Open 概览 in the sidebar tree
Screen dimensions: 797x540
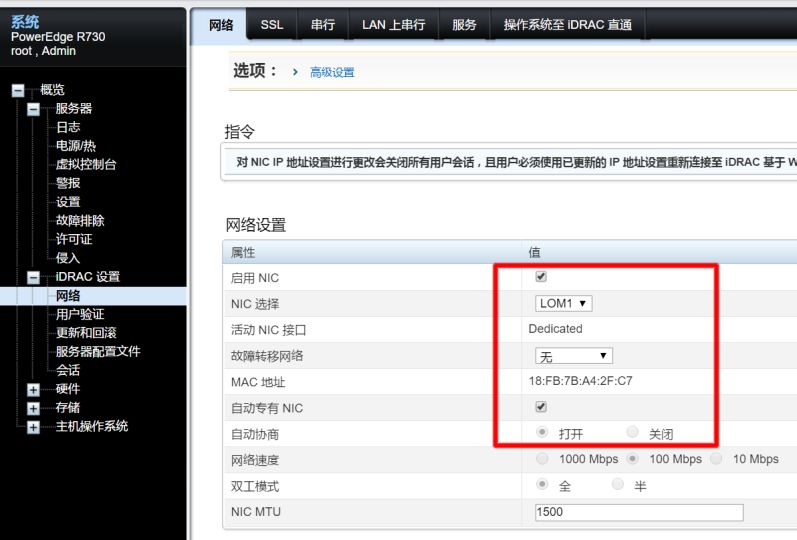(52, 90)
